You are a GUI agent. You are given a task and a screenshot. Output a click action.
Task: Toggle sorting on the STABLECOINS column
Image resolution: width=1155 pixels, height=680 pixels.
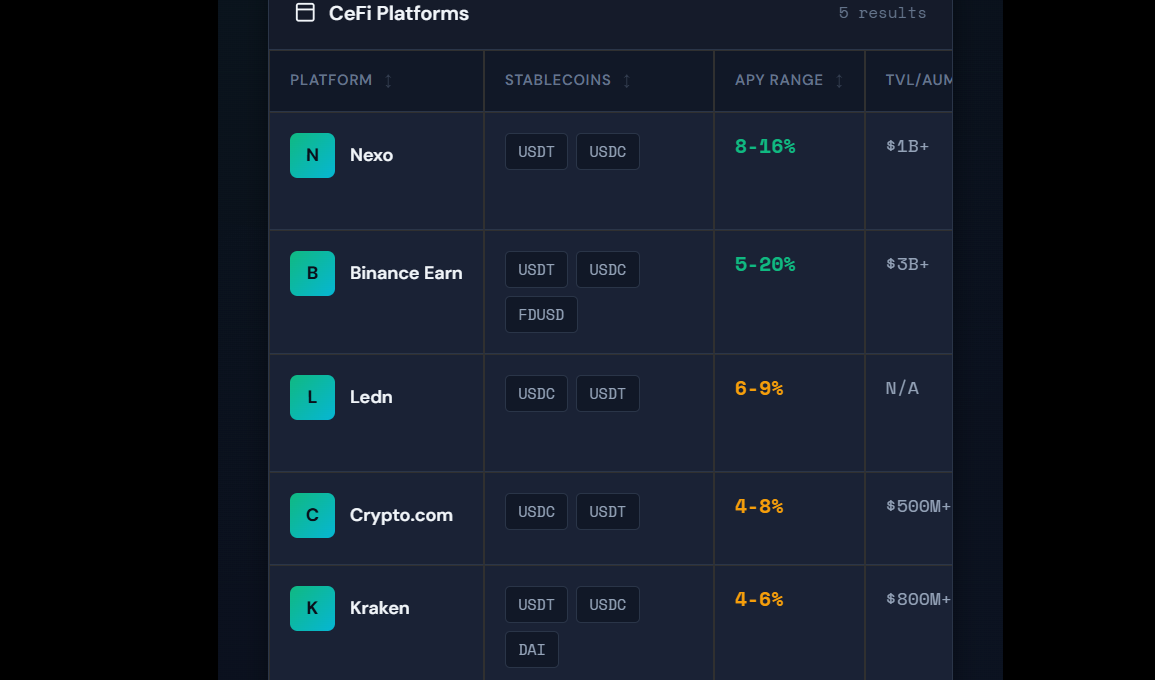click(566, 80)
